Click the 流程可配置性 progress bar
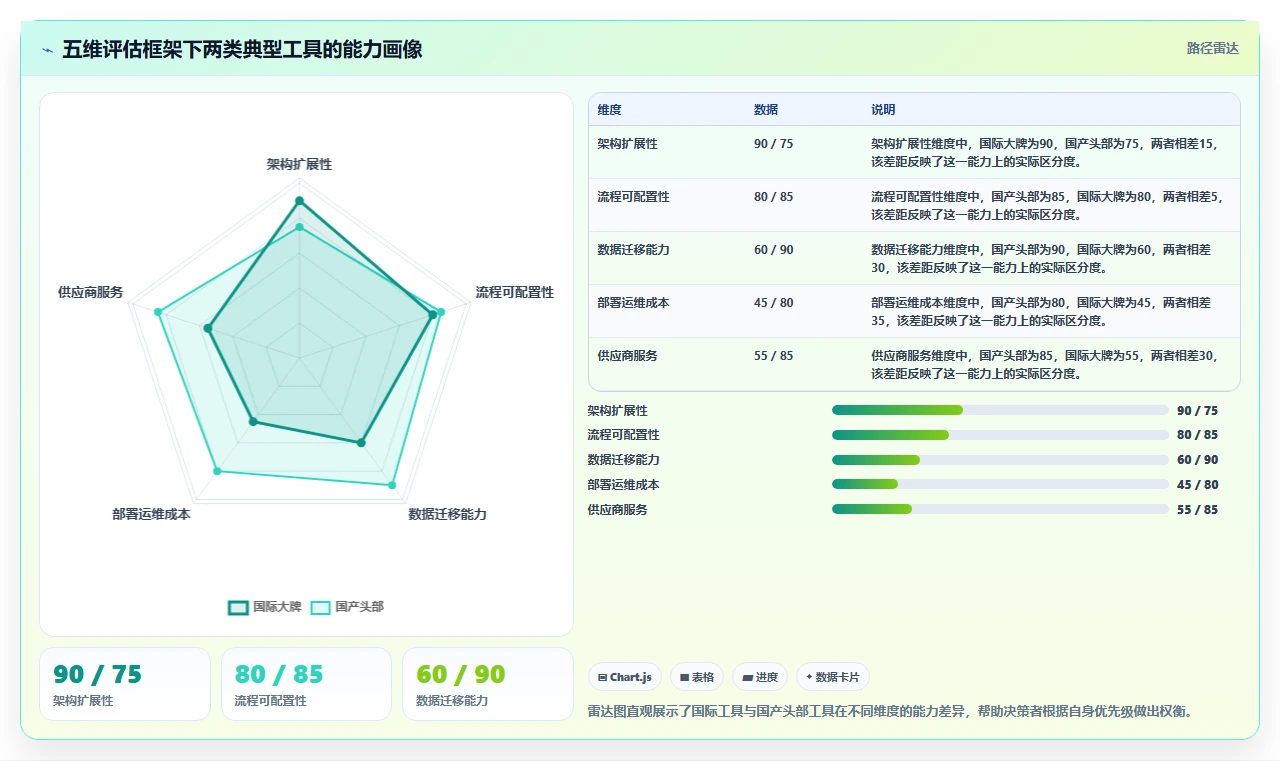The image size is (1280, 761). coord(1000,435)
